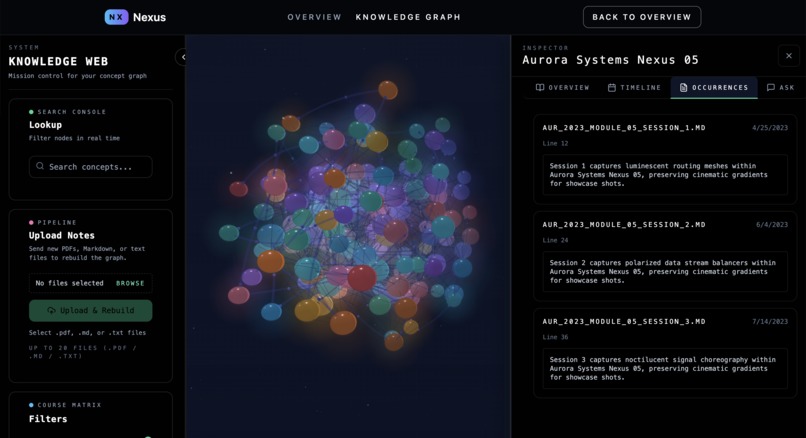The width and height of the screenshot is (806, 438).
Task: Collapse the left sidebar with chevron
Action: click(x=182, y=57)
